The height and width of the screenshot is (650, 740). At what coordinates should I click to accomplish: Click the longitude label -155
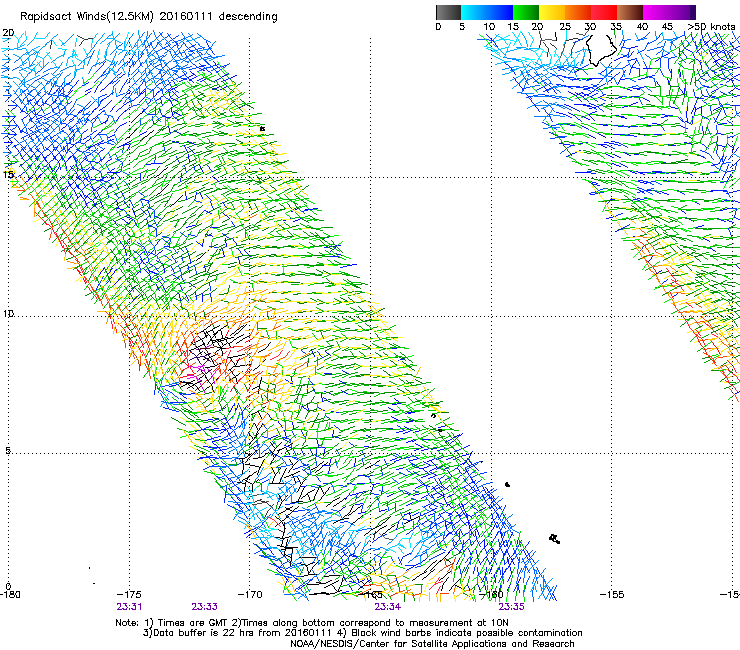tap(612, 594)
